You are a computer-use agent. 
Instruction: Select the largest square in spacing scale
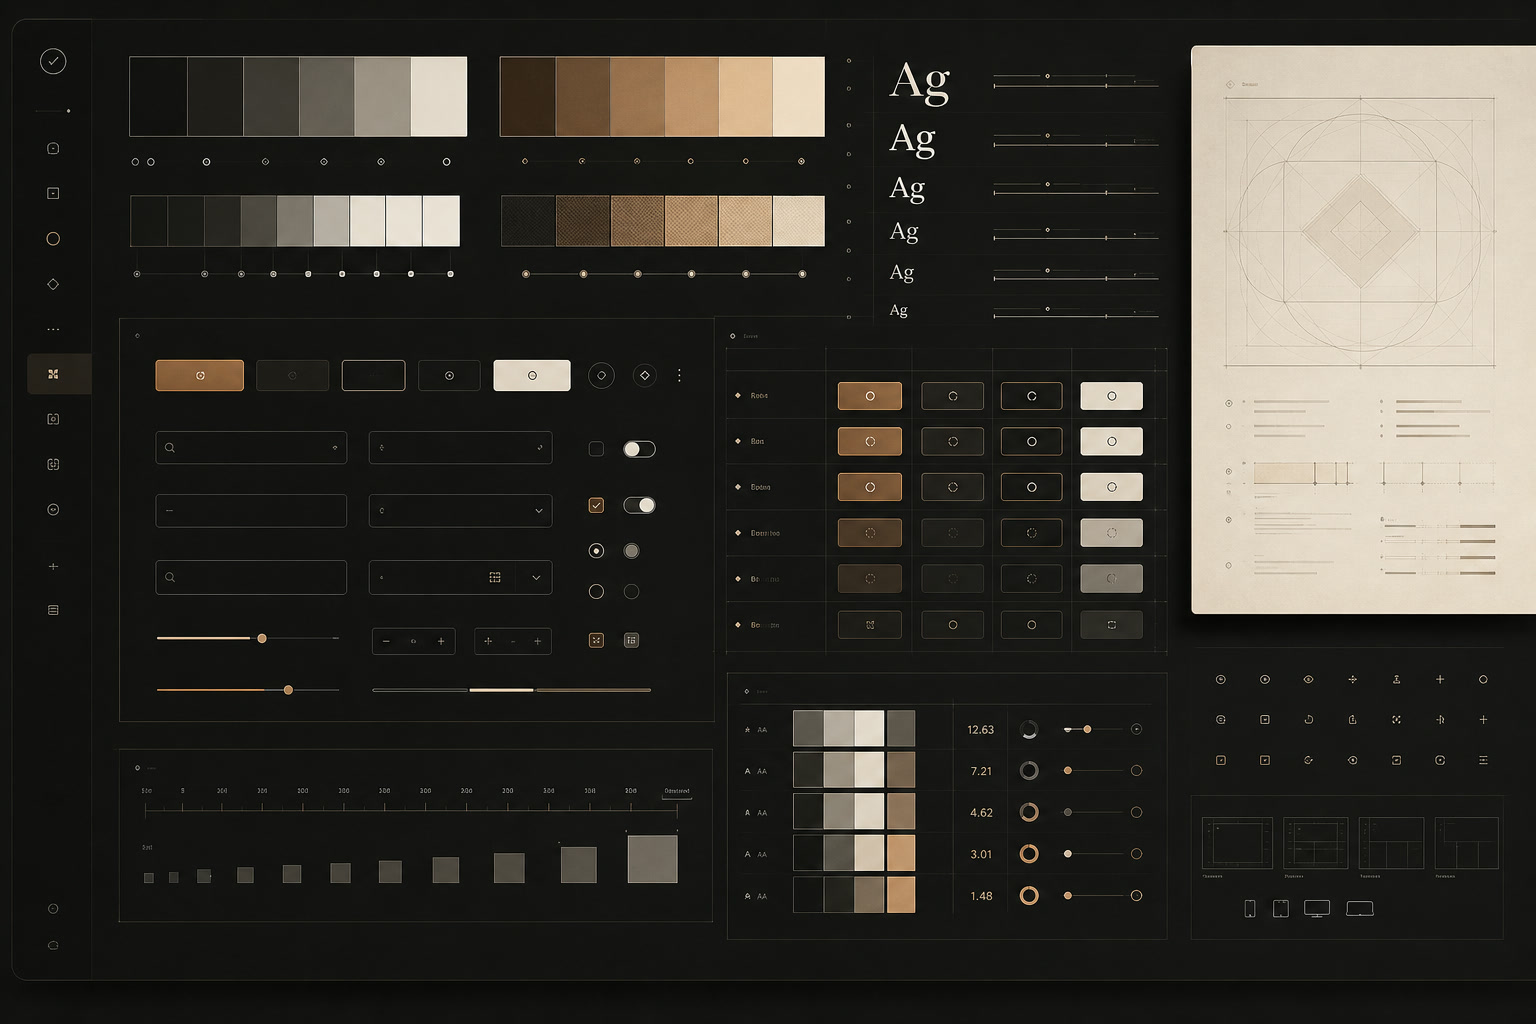coord(652,859)
